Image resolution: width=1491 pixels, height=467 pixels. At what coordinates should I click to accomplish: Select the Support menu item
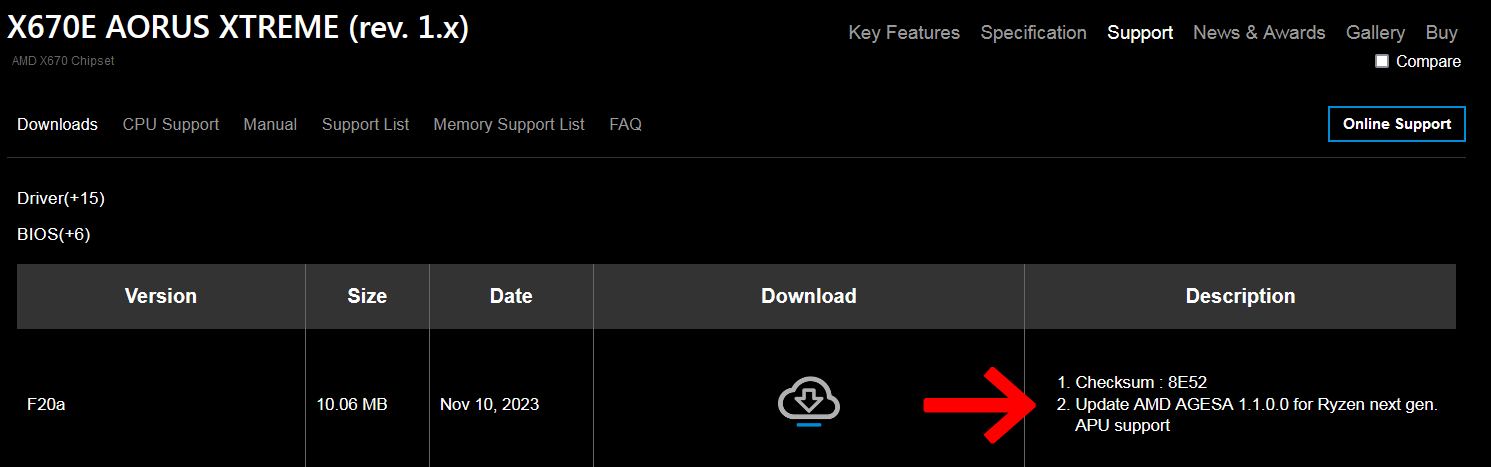(x=1140, y=32)
